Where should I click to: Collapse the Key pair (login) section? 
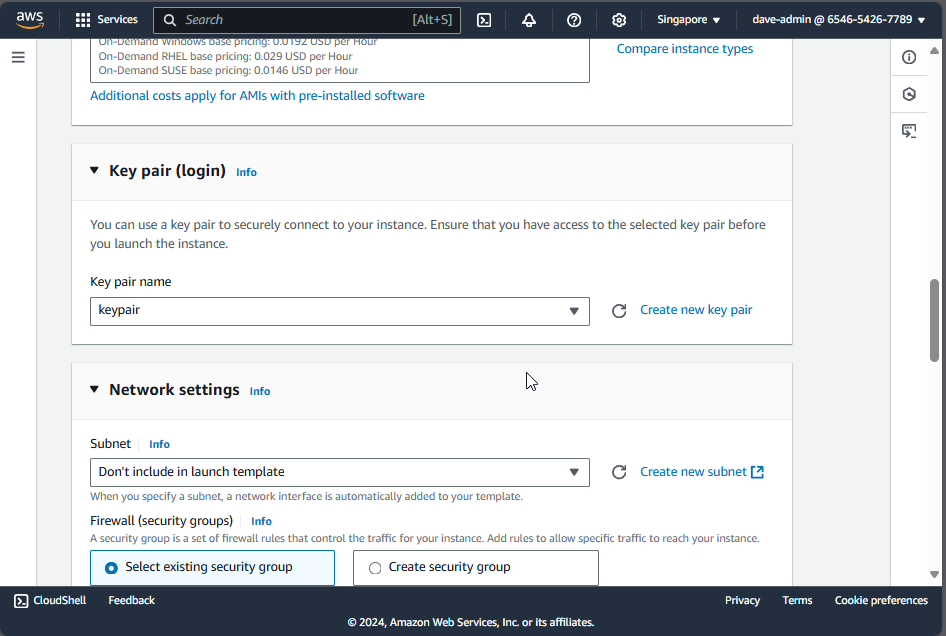click(95, 171)
